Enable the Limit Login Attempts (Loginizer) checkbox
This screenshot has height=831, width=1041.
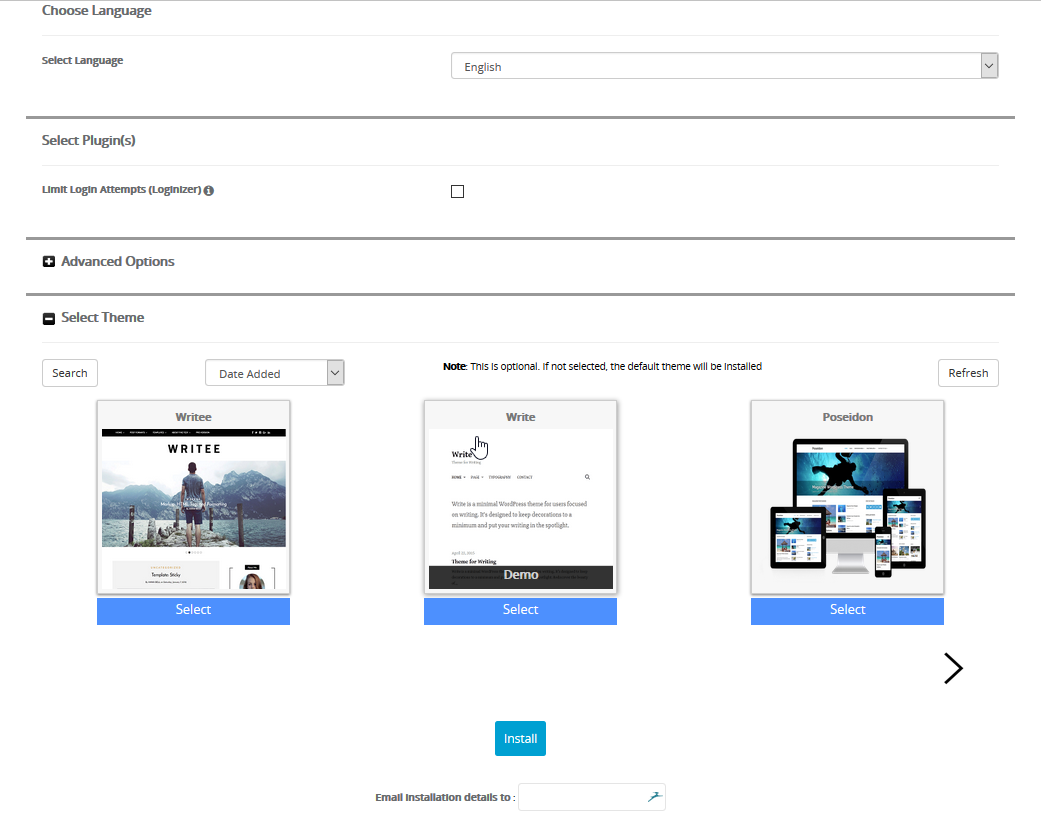(457, 191)
